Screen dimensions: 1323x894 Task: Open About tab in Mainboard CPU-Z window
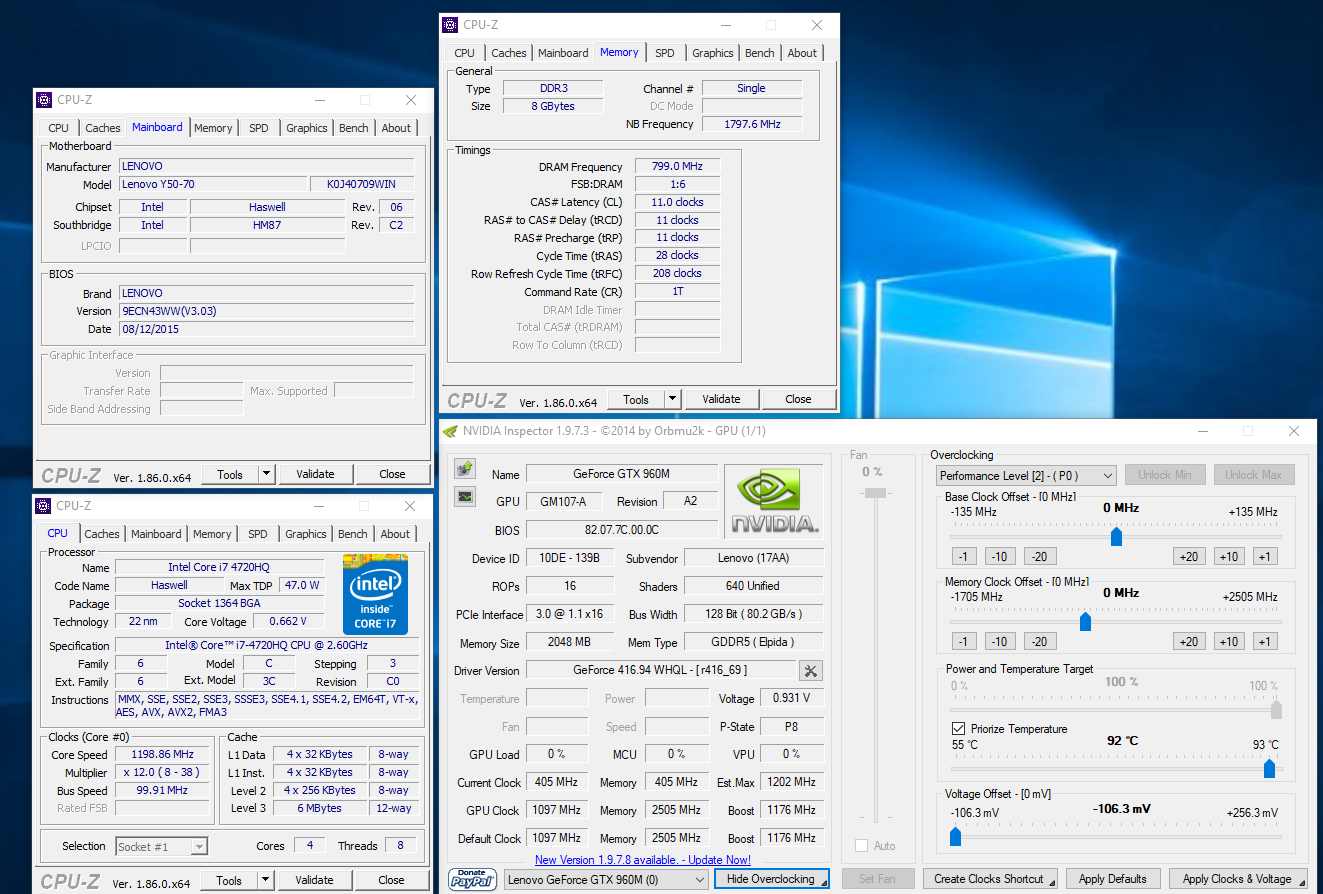(x=396, y=128)
